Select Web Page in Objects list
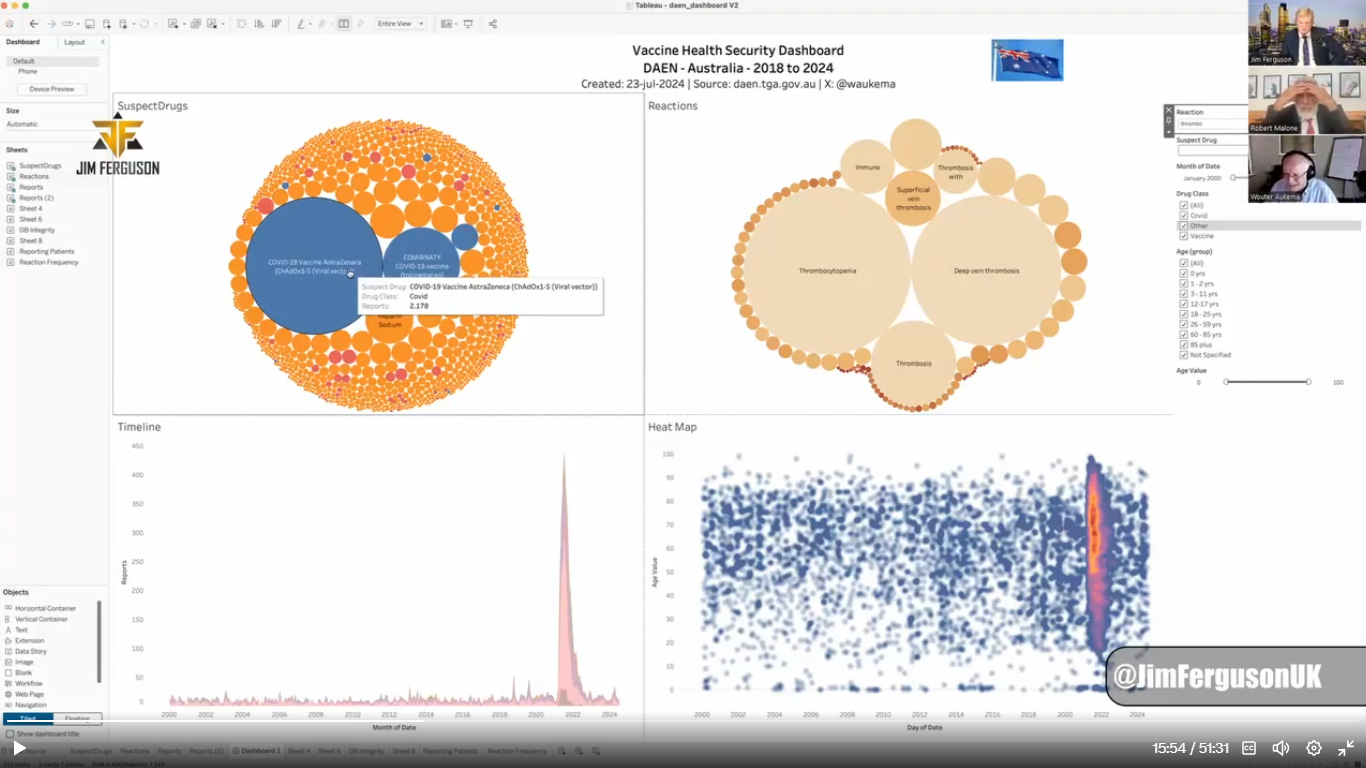The image size is (1366, 768). 29,694
